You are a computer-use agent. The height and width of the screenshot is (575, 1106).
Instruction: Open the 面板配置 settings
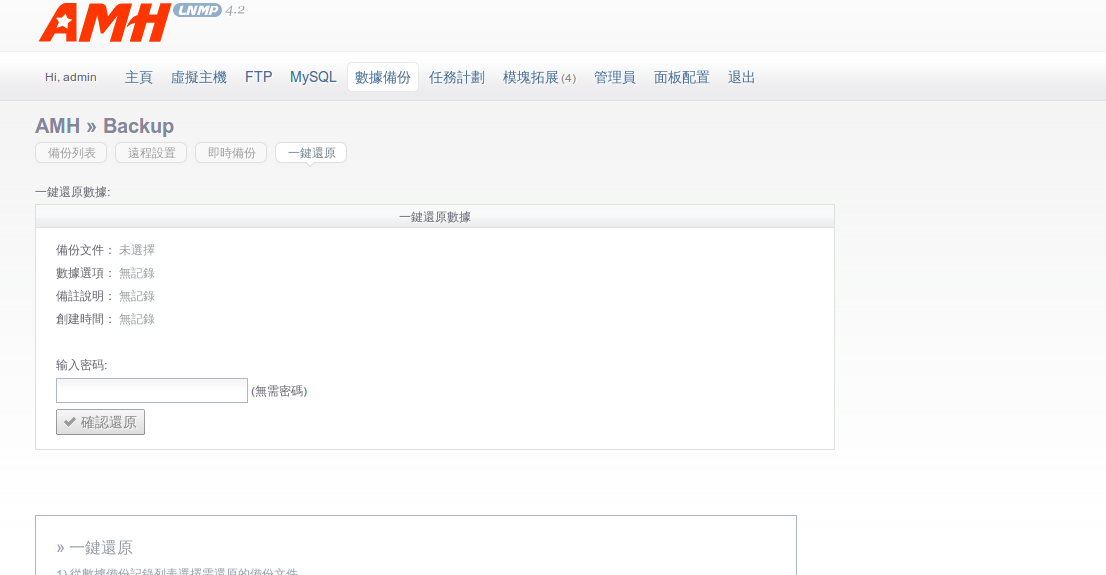click(682, 77)
